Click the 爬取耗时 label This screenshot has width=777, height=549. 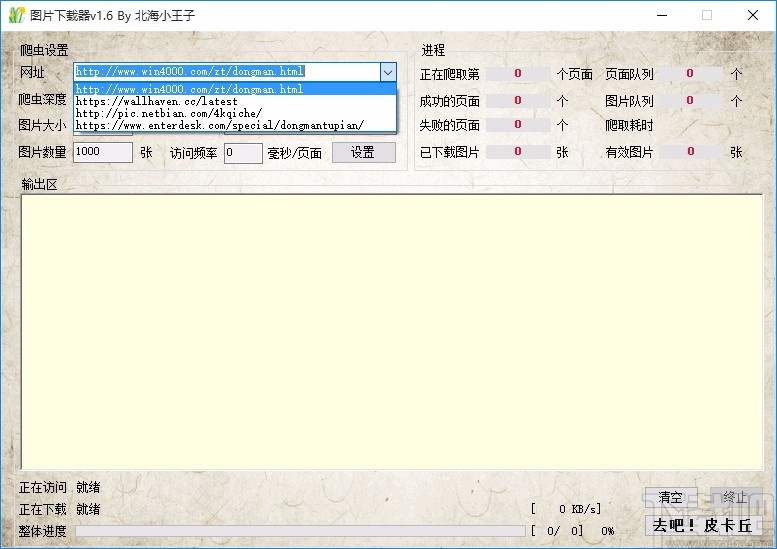tap(629, 125)
